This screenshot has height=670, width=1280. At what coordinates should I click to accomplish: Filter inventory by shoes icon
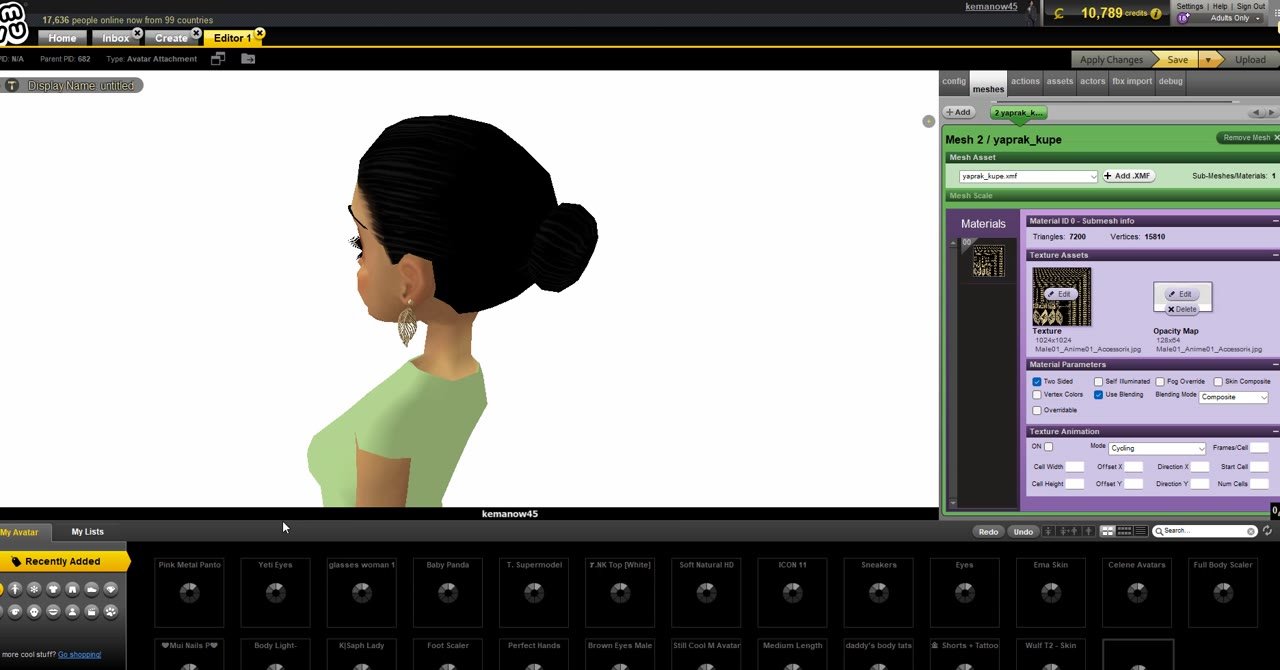(x=91, y=589)
